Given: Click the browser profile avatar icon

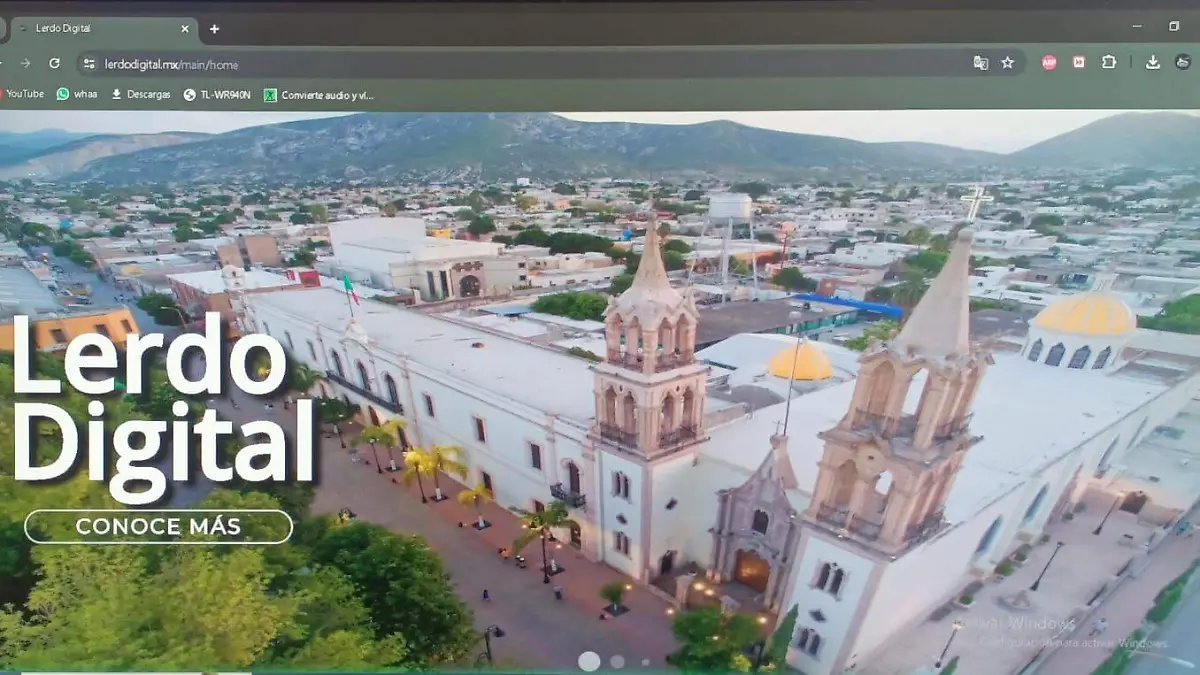Looking at the screenshot, I should (x=1183, y=63).
